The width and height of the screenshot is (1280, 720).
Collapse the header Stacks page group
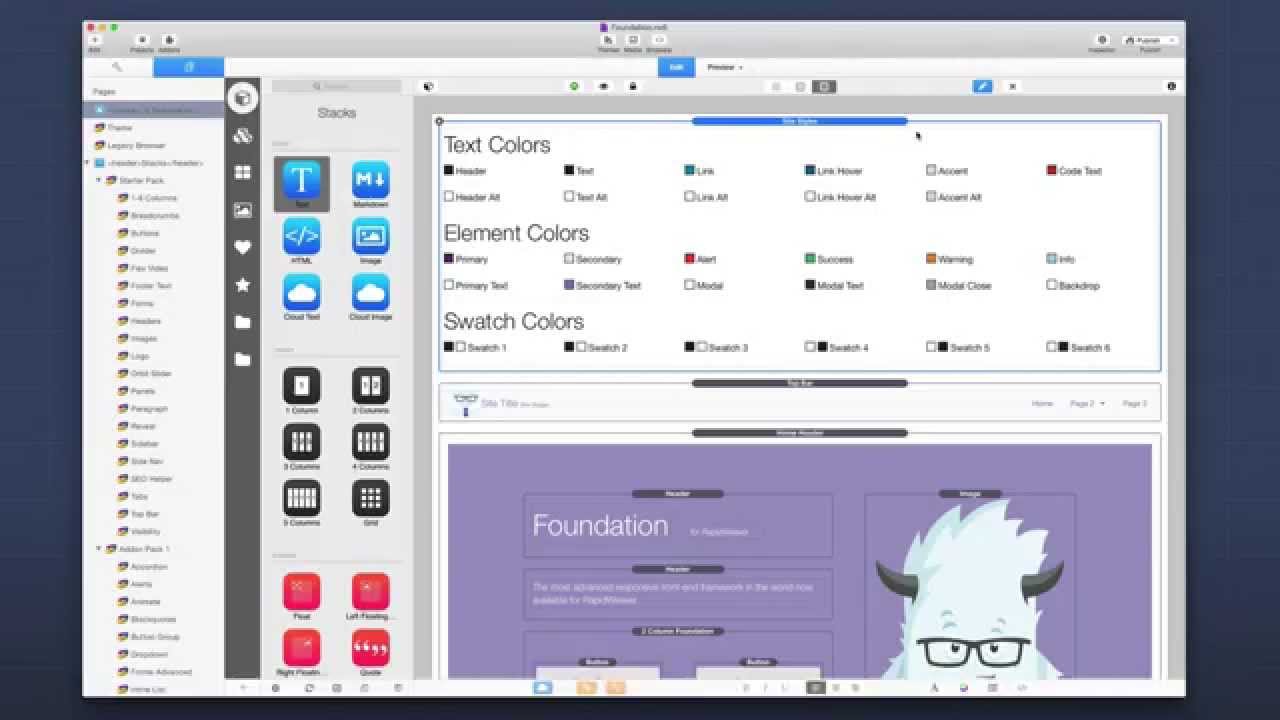[88, 162]
